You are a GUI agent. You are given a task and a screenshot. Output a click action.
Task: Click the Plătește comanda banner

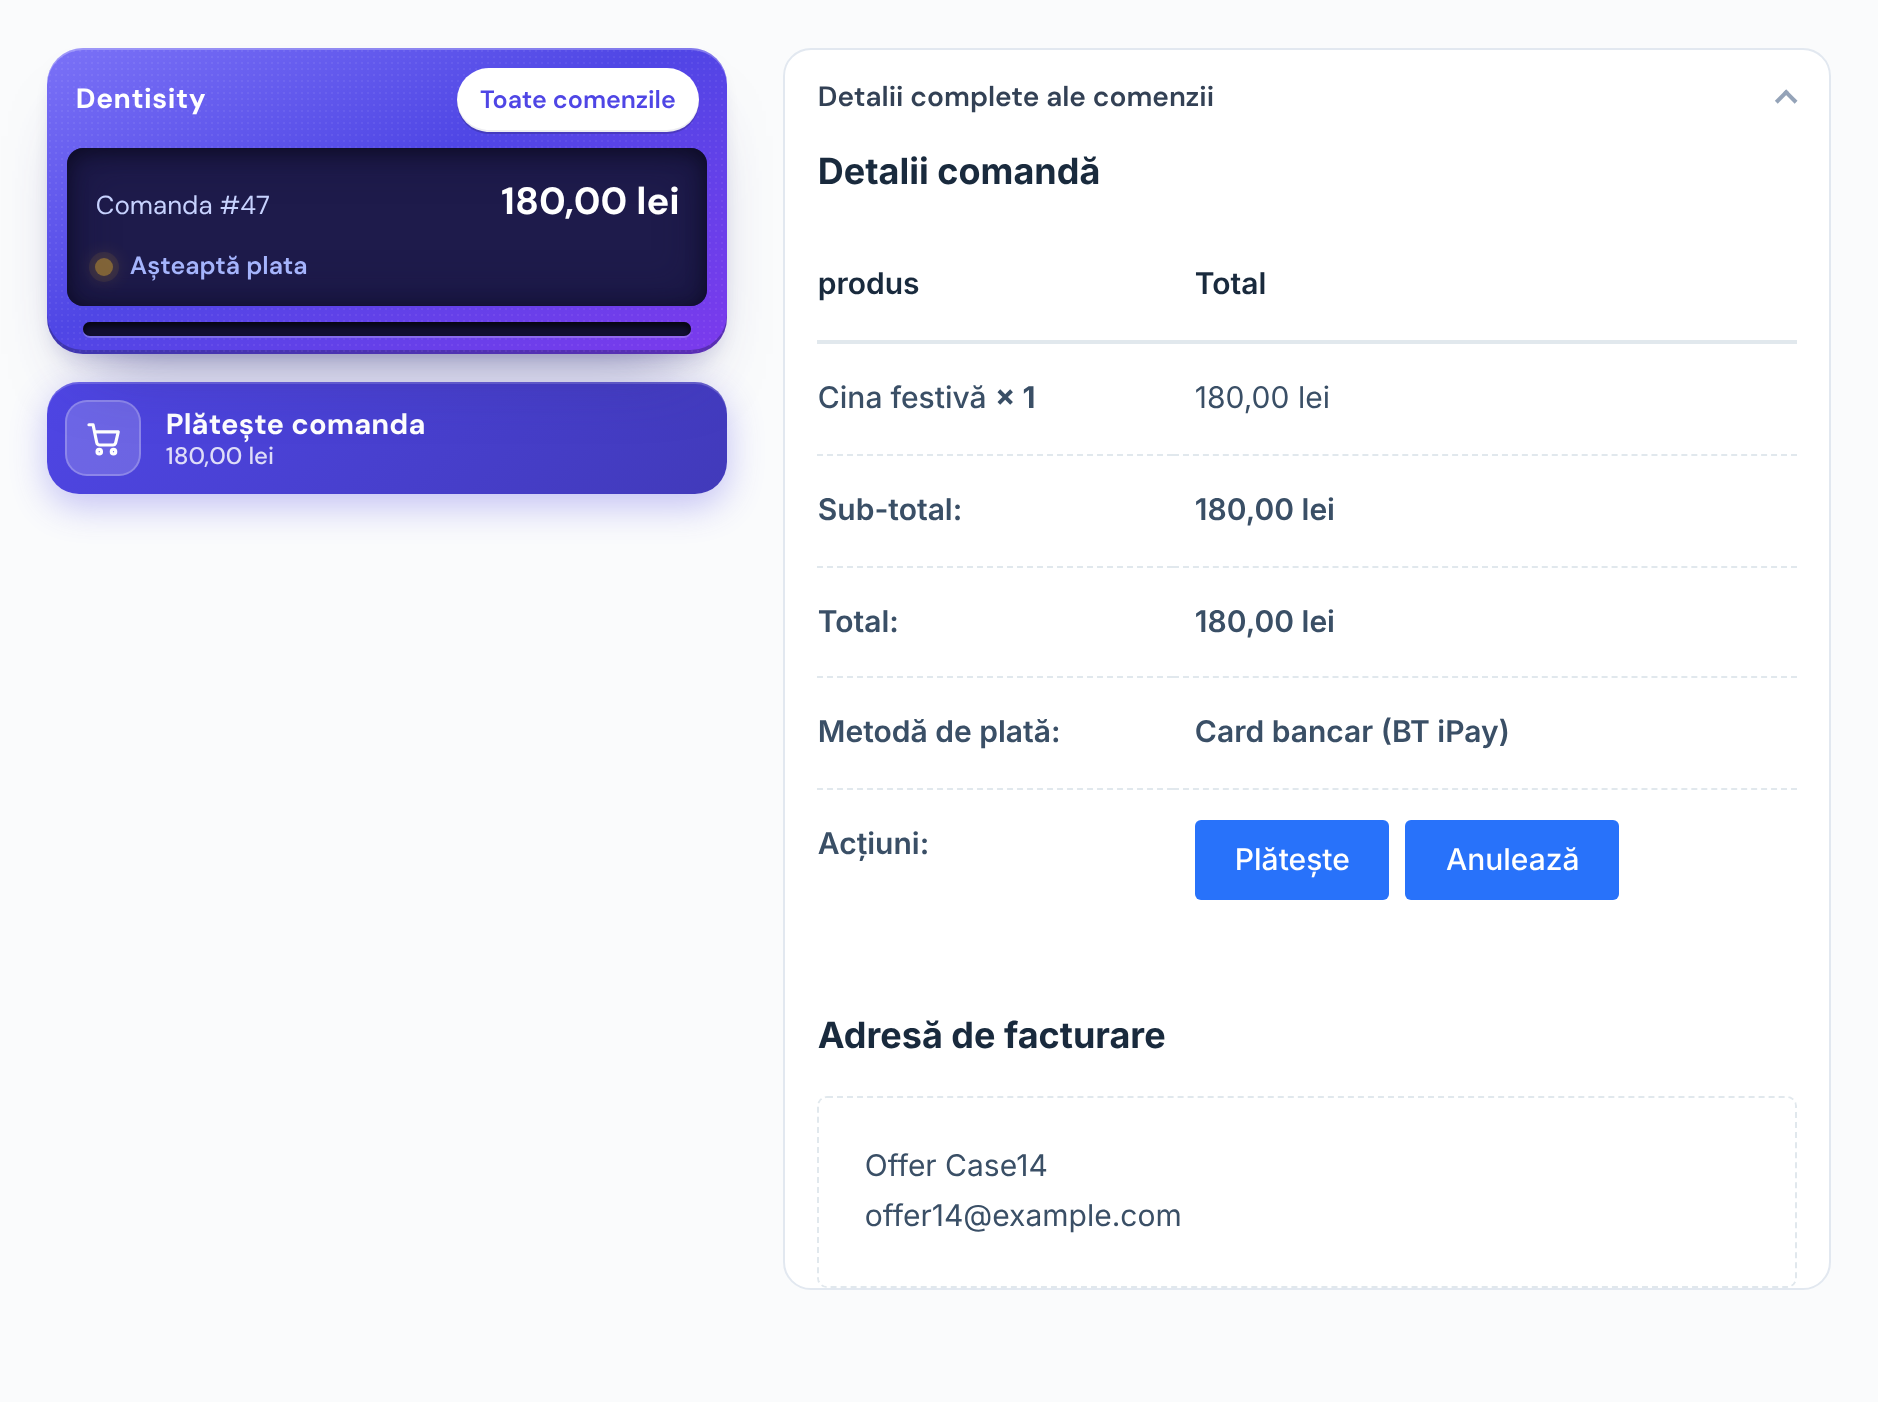[387, 438]
